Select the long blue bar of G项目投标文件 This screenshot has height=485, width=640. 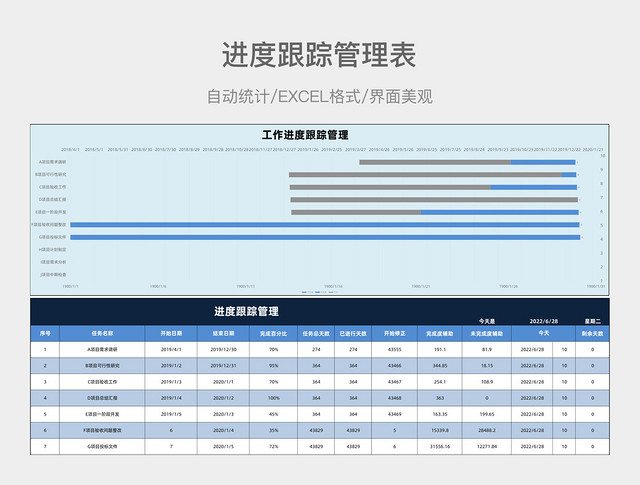click(x=325, y=237)
